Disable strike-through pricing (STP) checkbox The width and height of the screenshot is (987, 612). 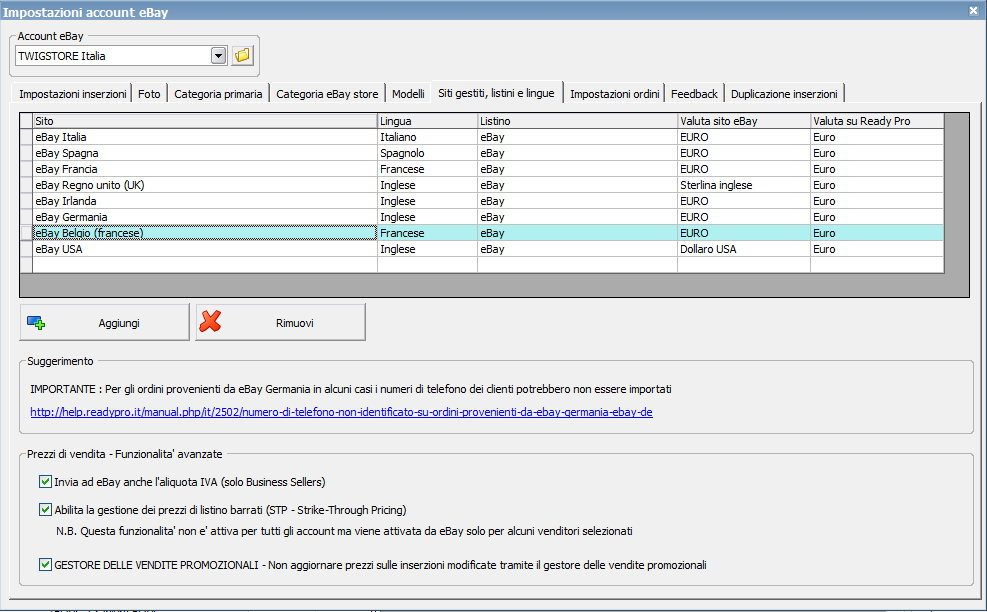pyautogui.click(x=45, y=510)
